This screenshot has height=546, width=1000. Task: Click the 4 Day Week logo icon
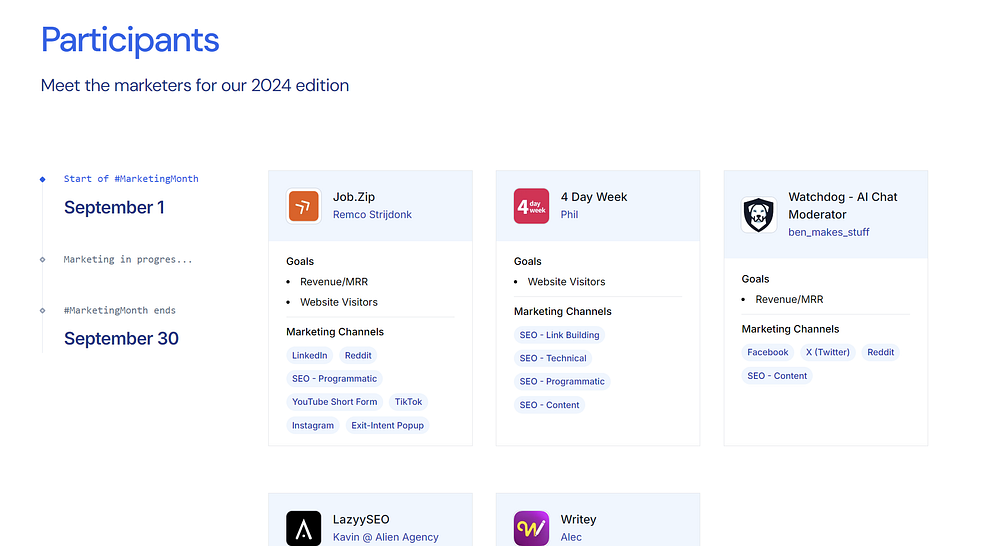(x=531, y=206)
